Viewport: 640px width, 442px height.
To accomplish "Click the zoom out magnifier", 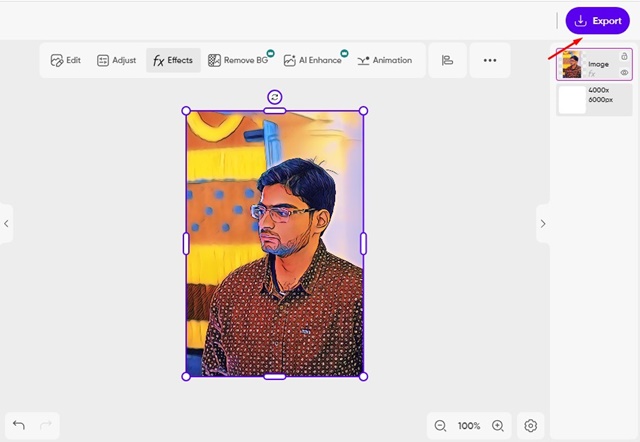I will click(x=441, y=426).
